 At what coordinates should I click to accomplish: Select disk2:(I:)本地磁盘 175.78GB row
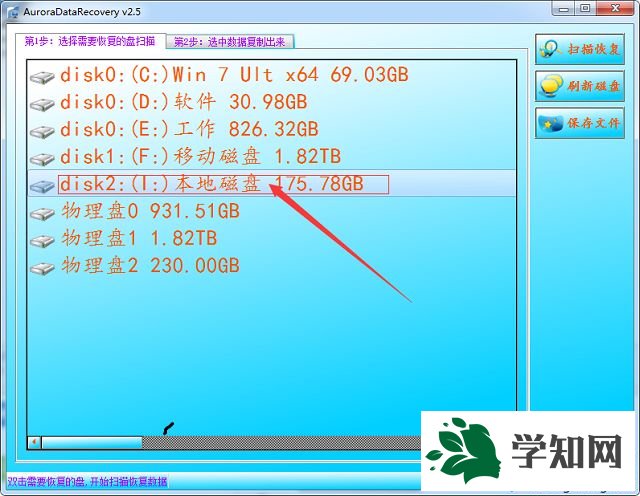coord(272,184)
